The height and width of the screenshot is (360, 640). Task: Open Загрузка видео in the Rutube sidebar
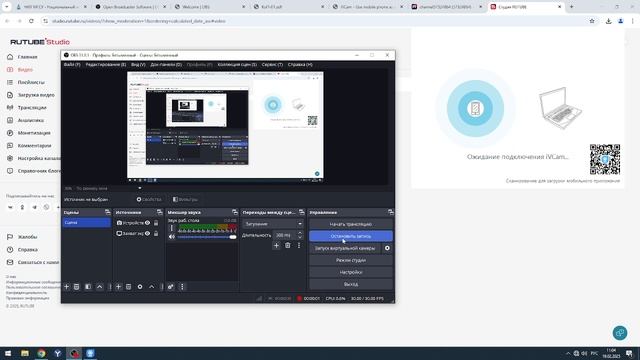[x=36, y=95]
